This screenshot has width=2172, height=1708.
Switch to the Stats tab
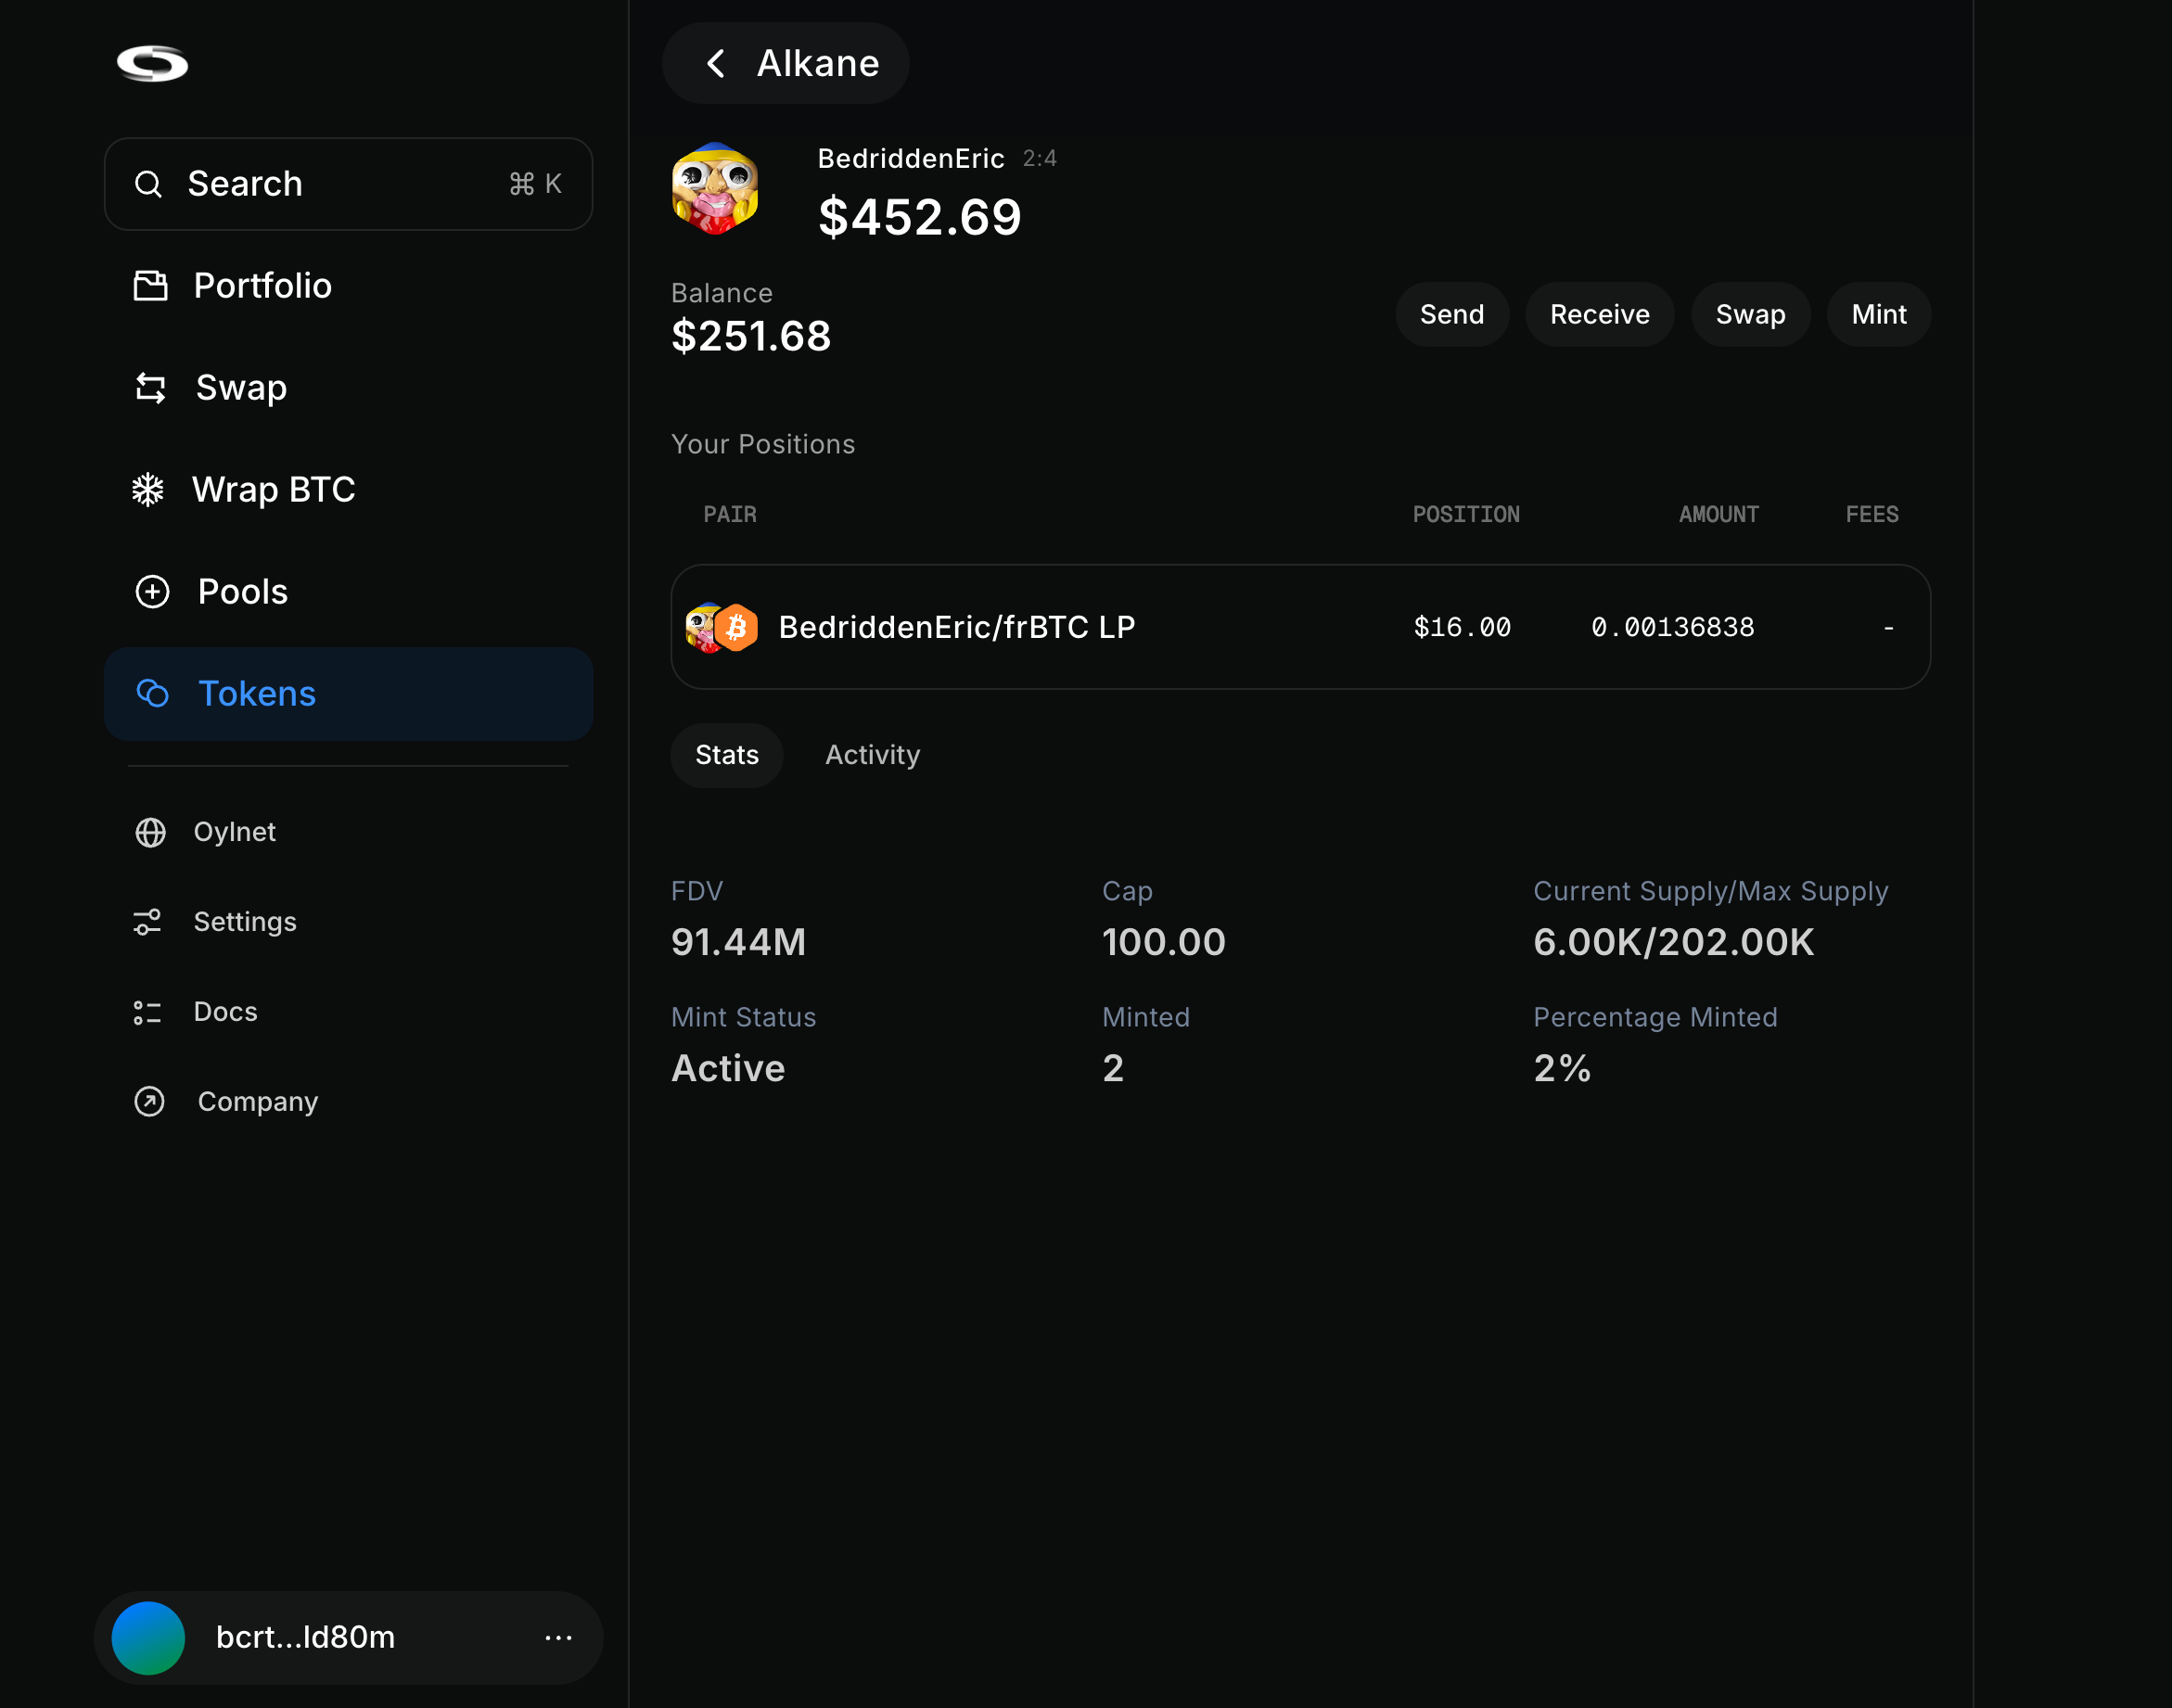tap(727, 755)
